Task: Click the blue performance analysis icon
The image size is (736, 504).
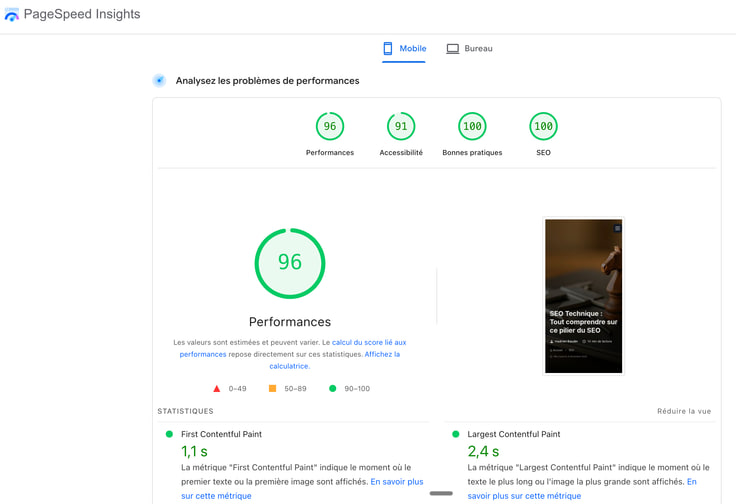Action: coord(160,81)
